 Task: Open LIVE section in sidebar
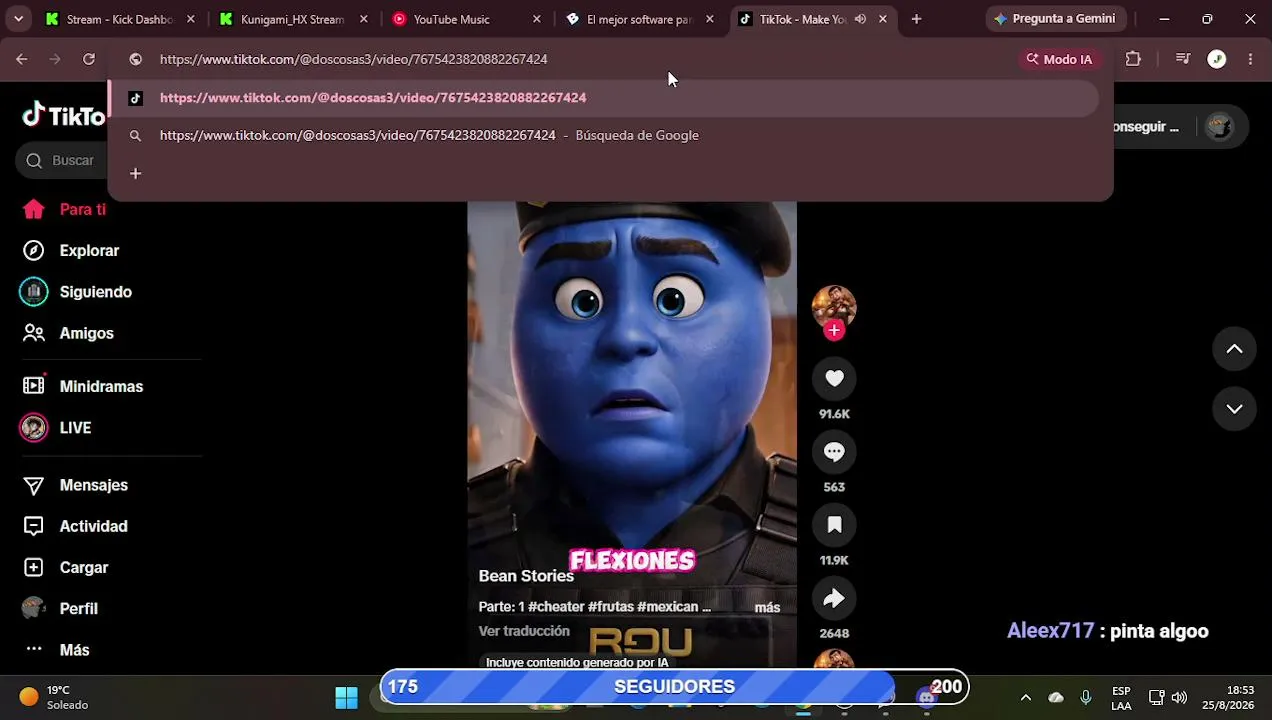pyautogui.click(x=56, y=428)
